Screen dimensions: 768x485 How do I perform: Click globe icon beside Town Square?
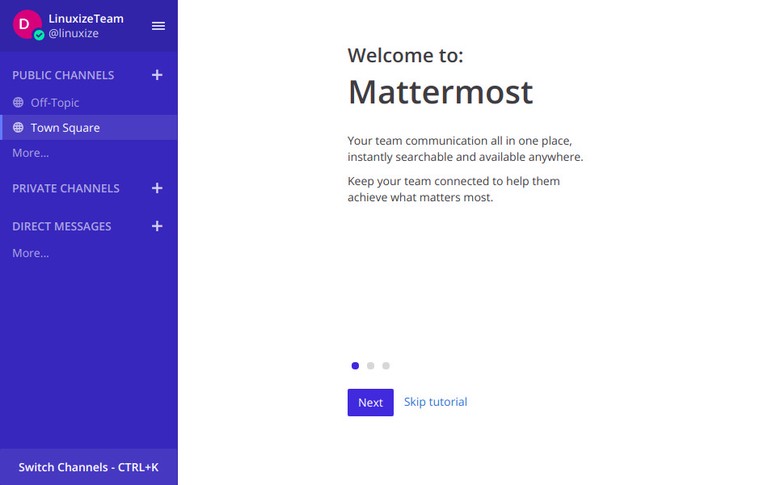(x=18, y=127)
